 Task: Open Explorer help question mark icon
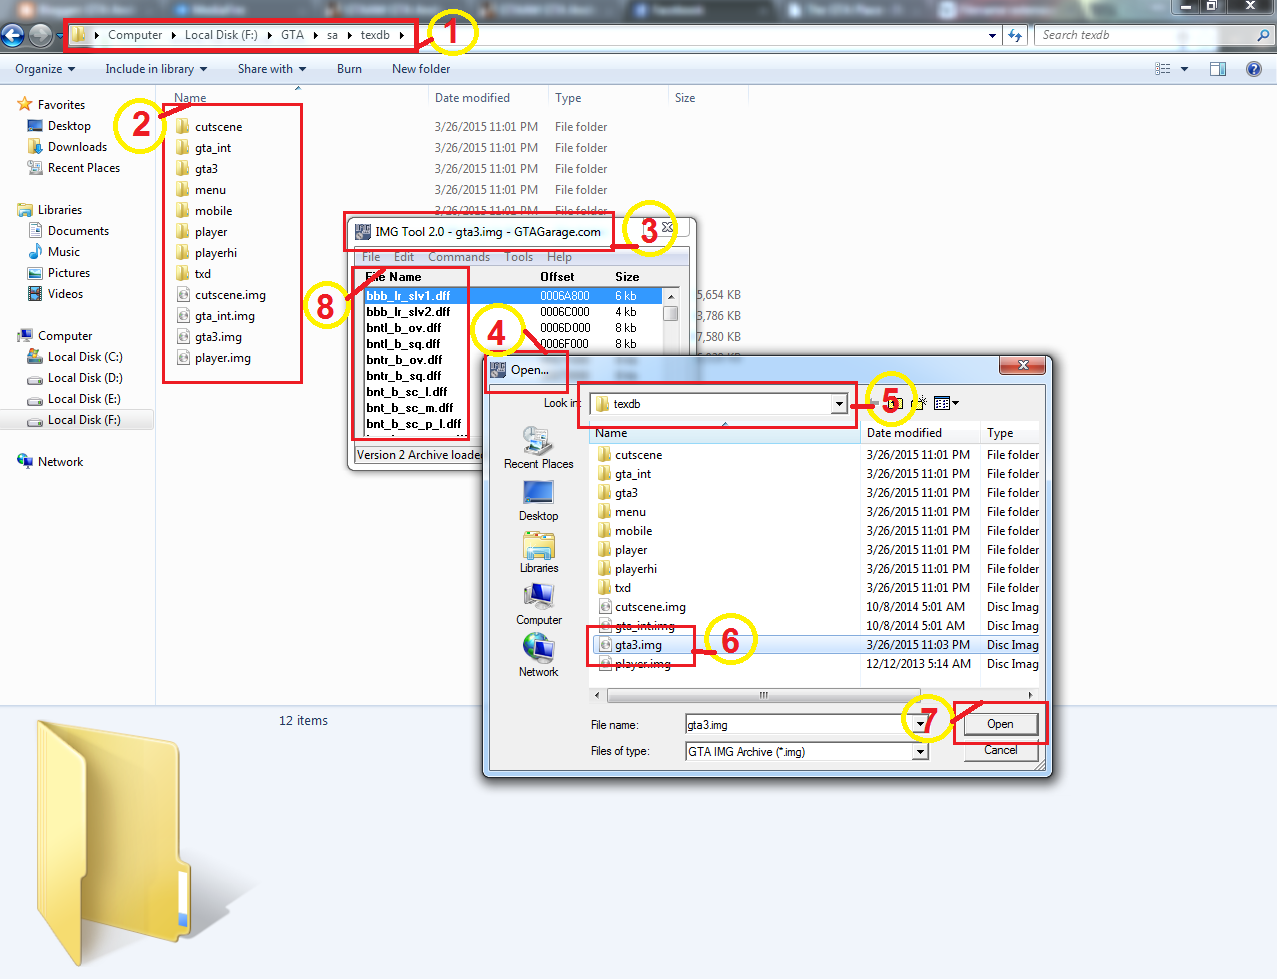tap(1254, 69)
